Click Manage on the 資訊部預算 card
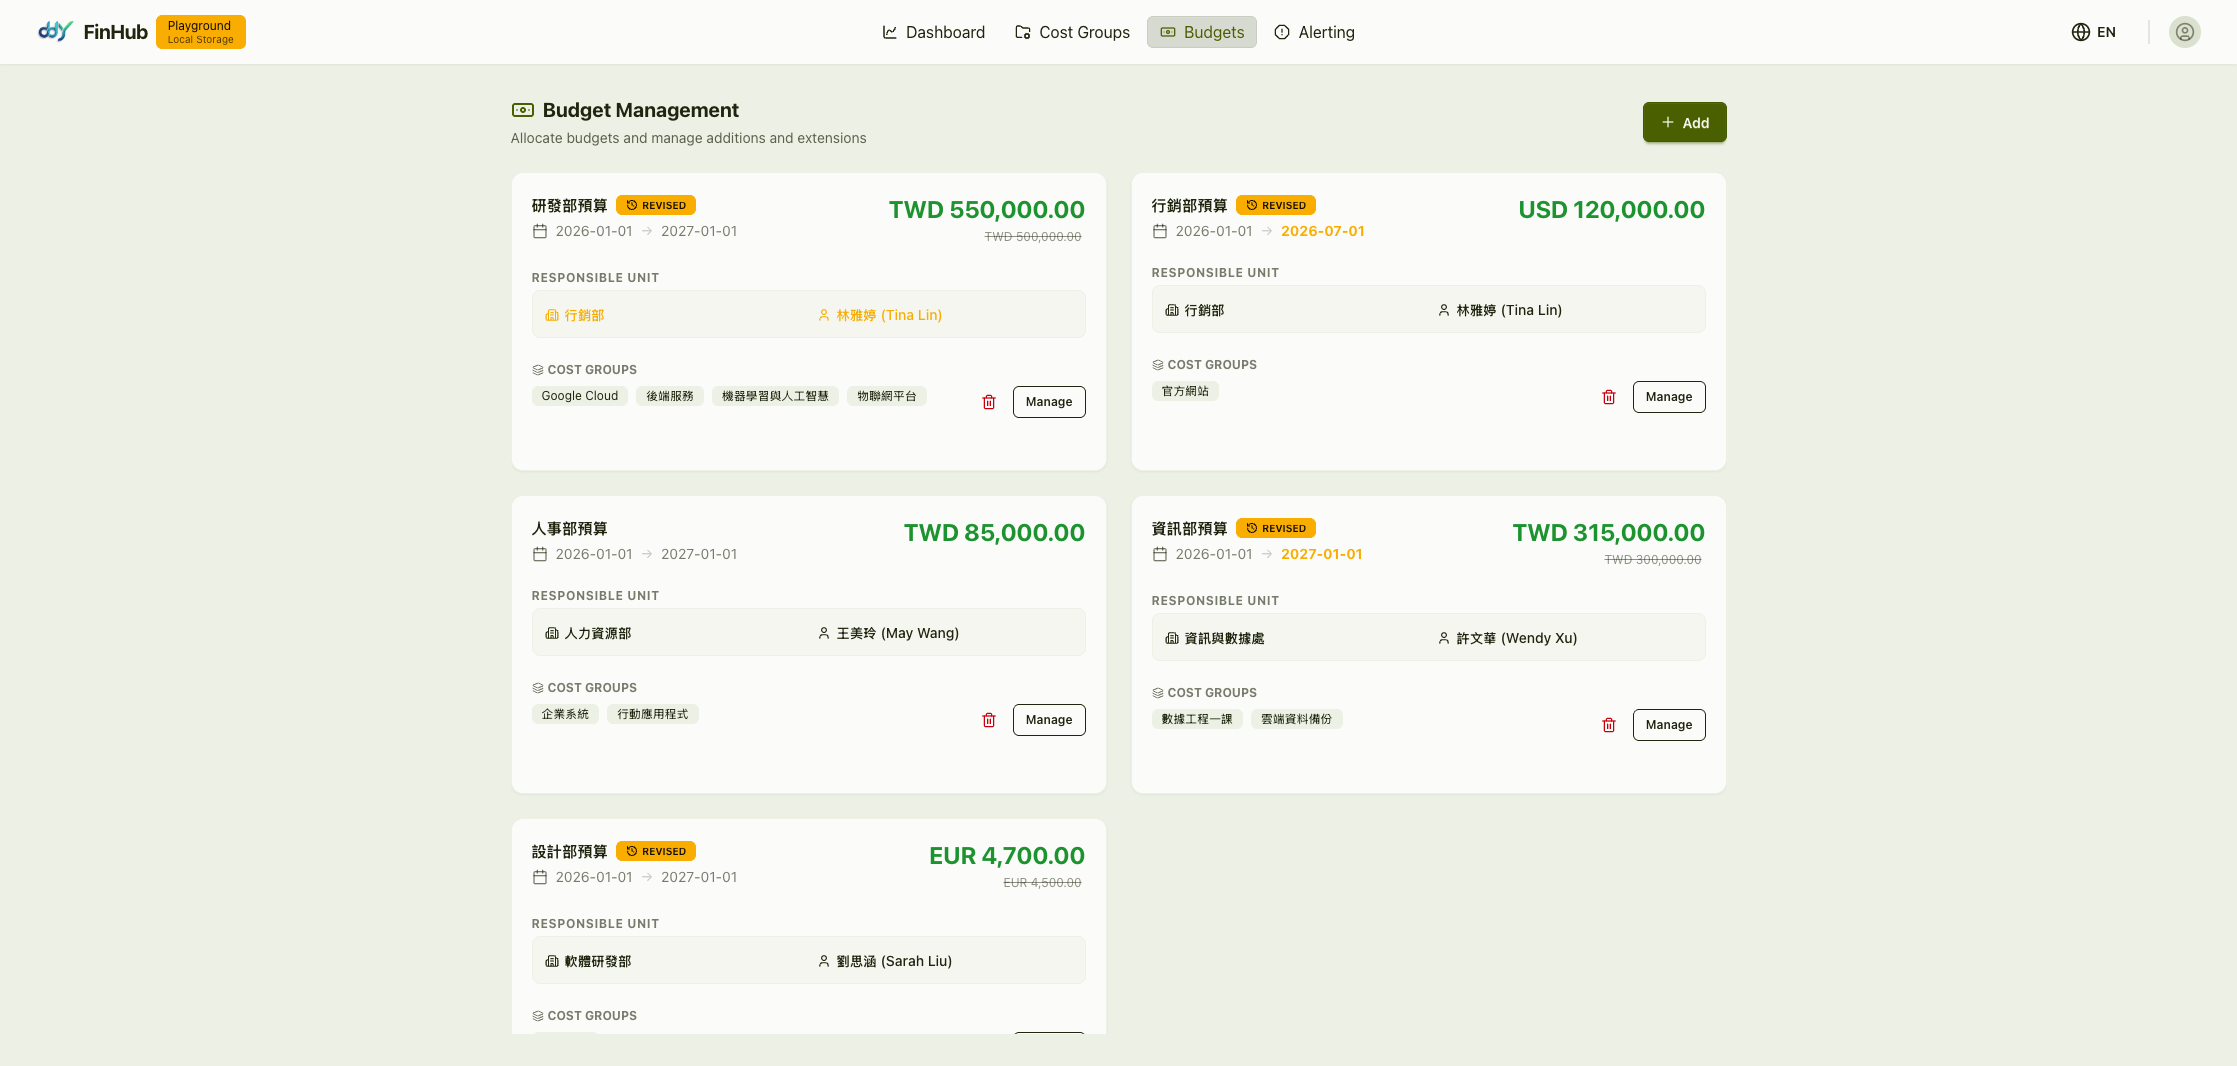 click(1668, 724)
